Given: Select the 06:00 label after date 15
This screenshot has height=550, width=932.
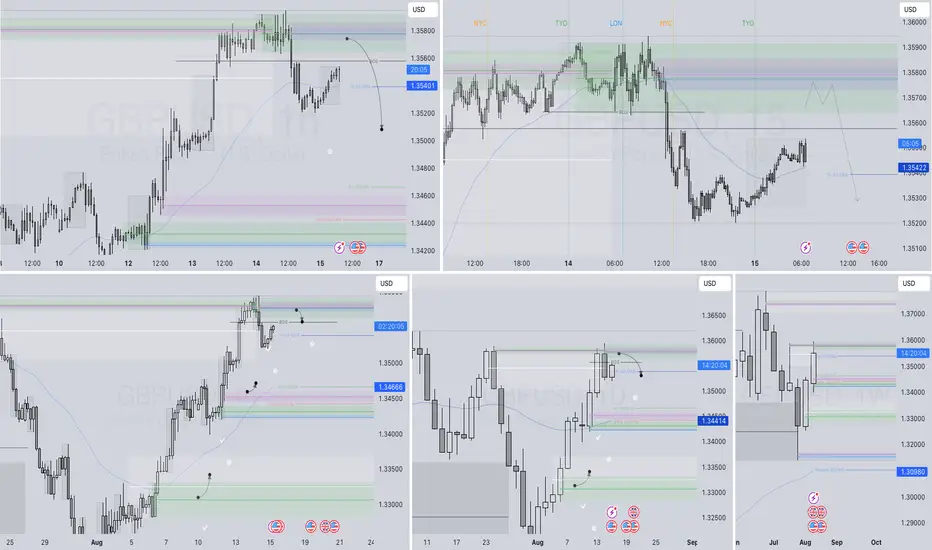Looking at the screenshot, I should 801,263.
